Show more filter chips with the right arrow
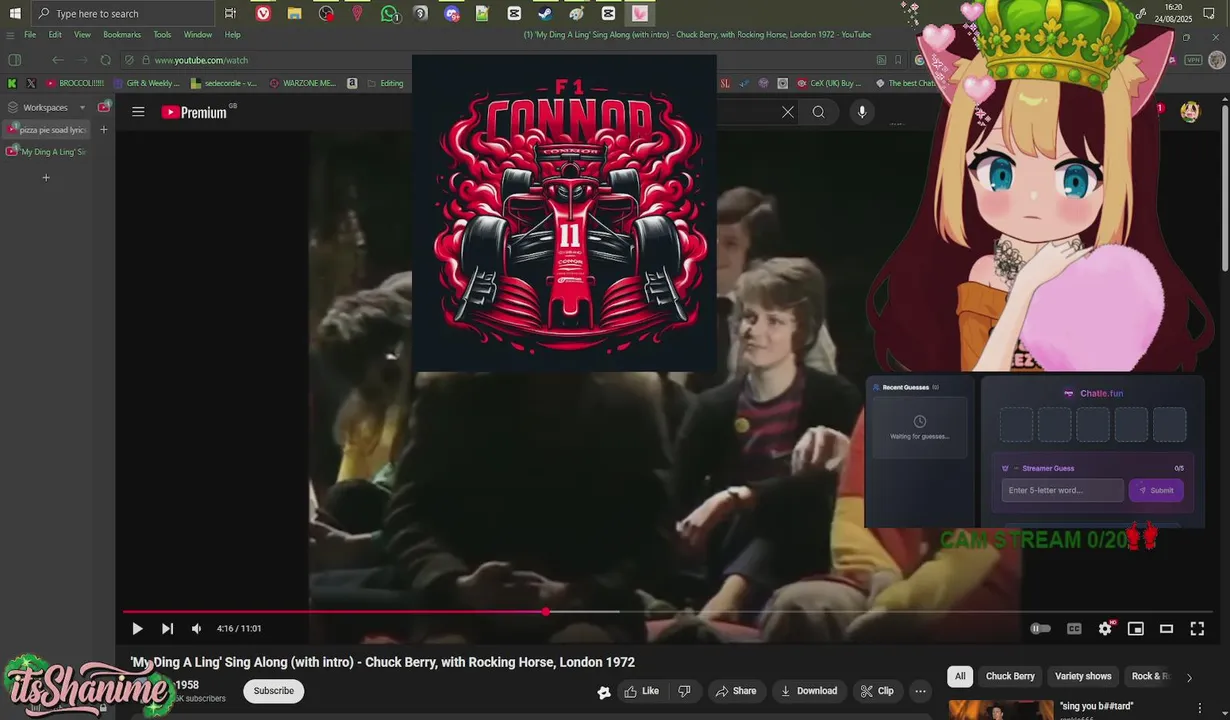The height and width of the screenshot is (720, 1230). click(1189, 677)
